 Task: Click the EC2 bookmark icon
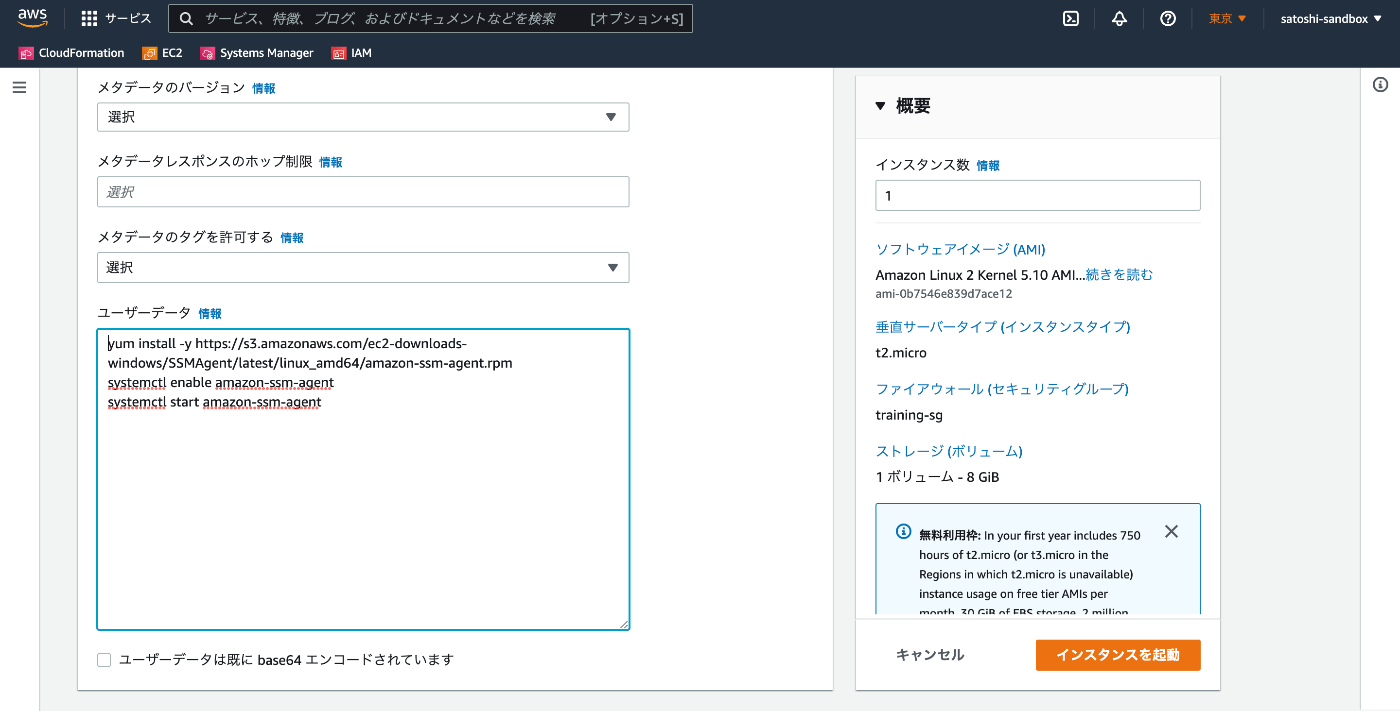(x=150, y=53)
